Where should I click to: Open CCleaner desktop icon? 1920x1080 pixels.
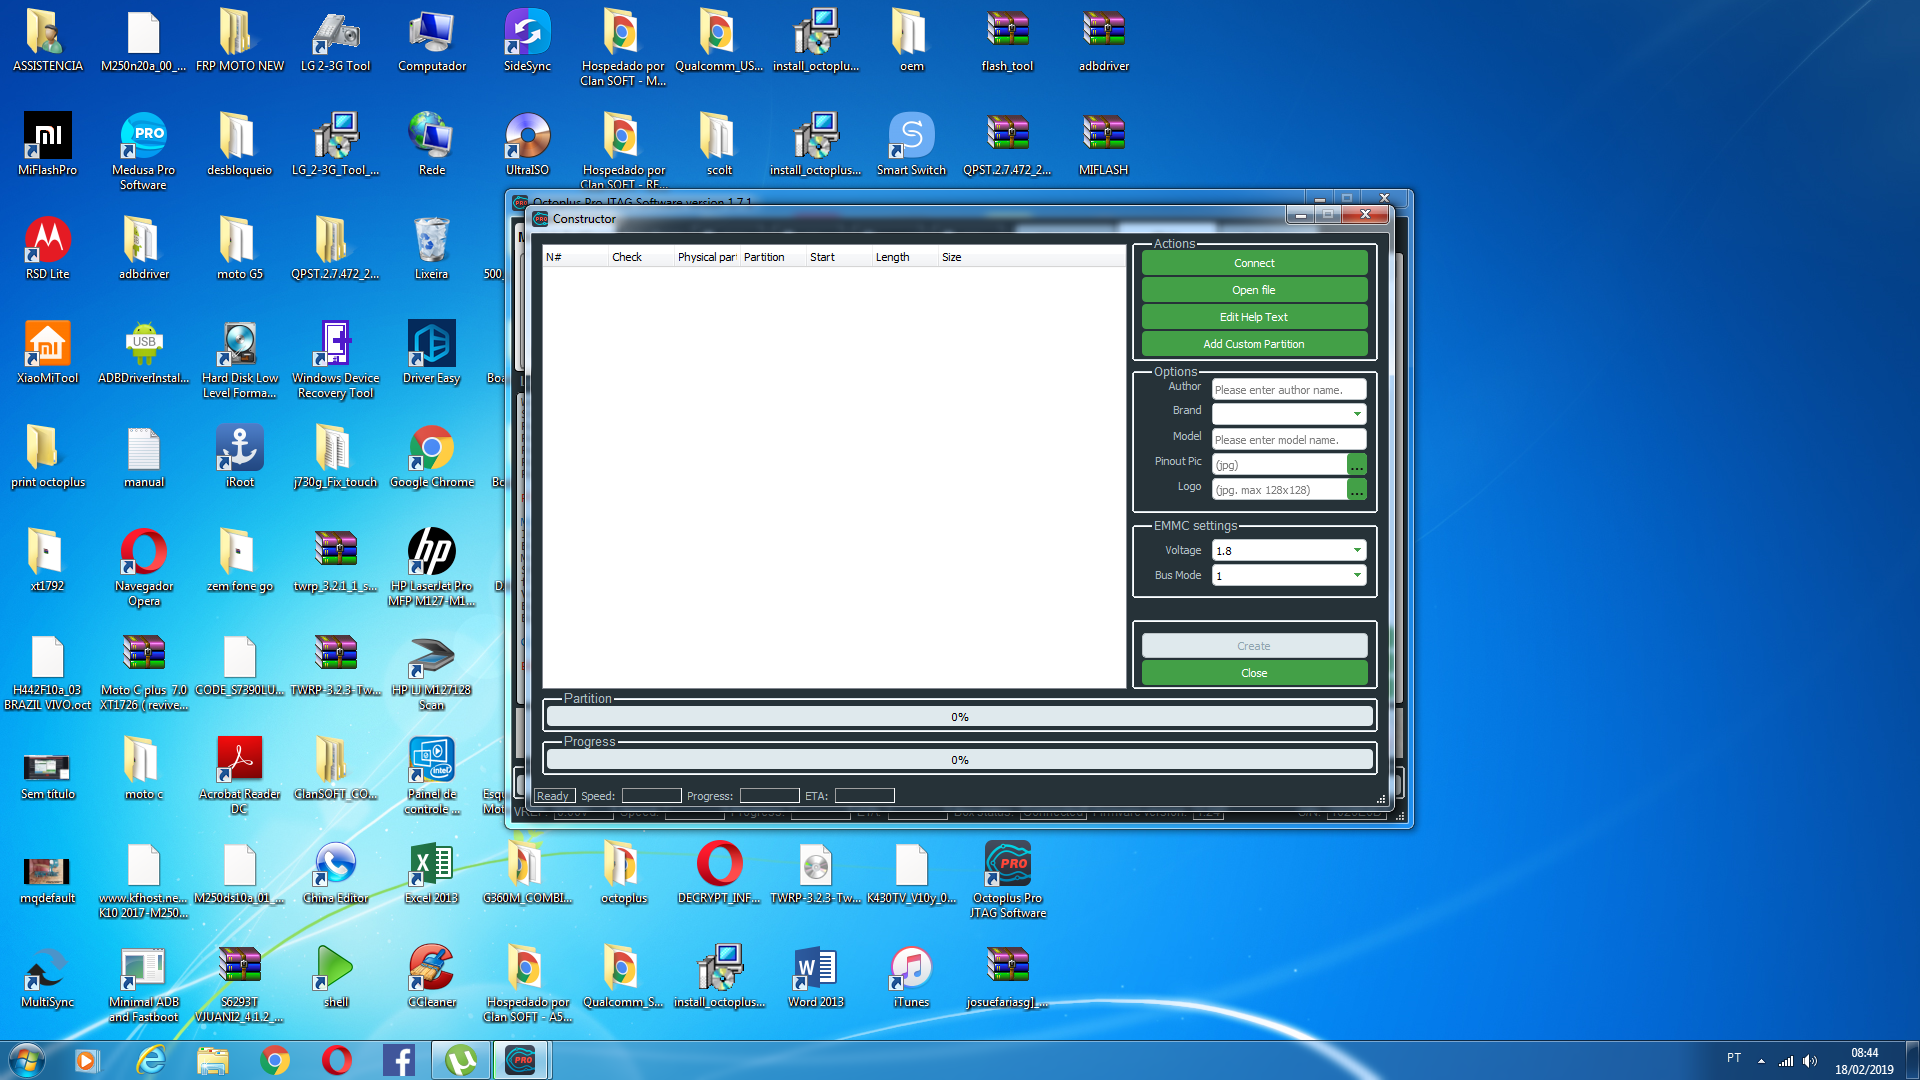(431, 977)
